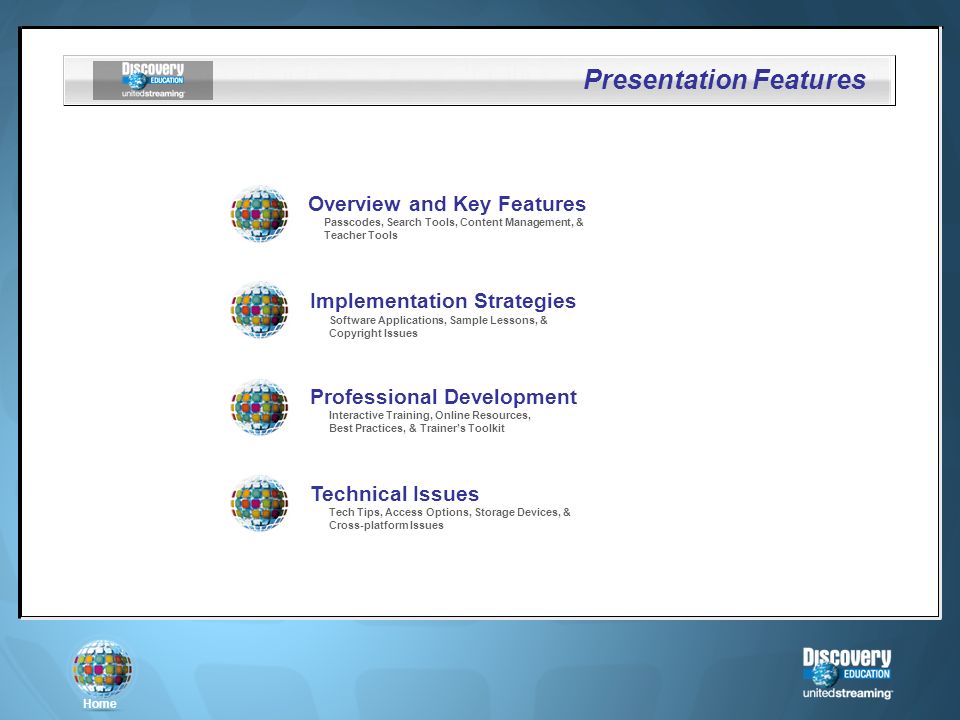Click the Presentation Features title text
The image size is (960, 720).
pos(724,80)
